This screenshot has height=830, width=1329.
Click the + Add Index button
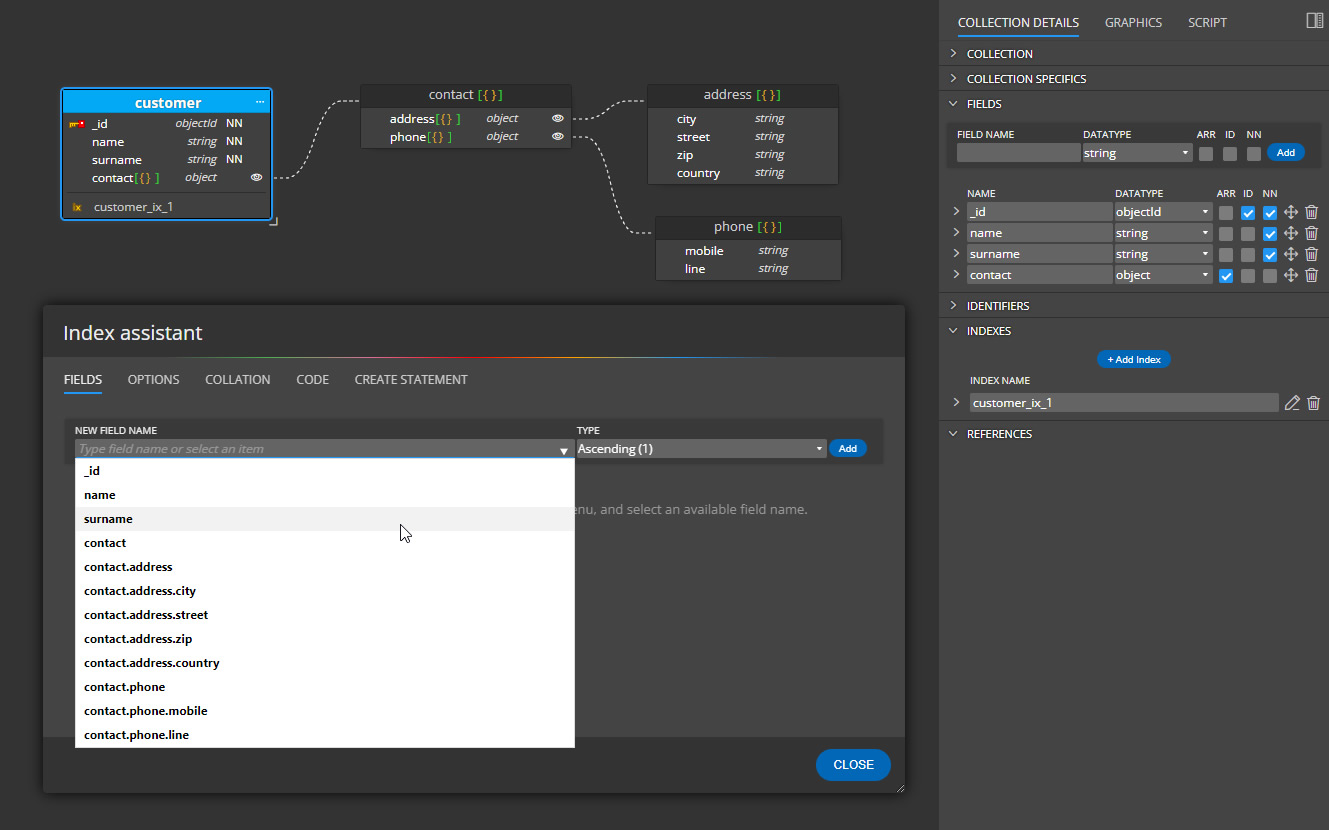pos(1133,359)
